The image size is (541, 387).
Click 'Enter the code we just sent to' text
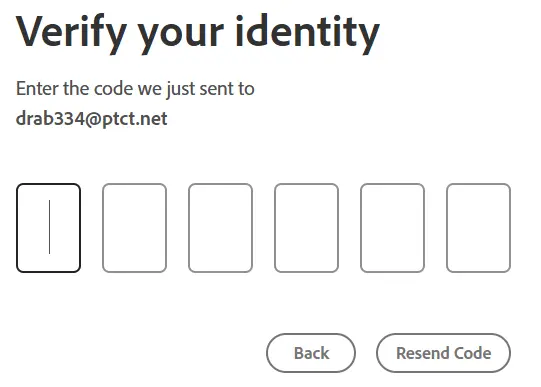click(x=135, y=89)
